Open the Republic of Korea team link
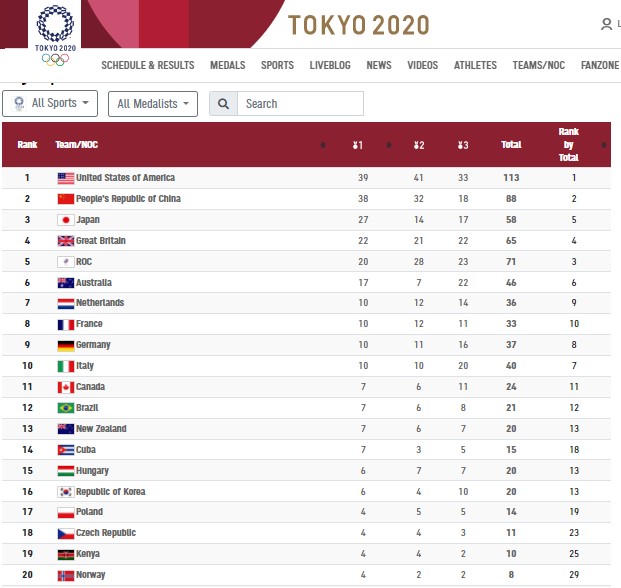The height and width of the screenshot is (588, 621). click(x=110, y=492)
